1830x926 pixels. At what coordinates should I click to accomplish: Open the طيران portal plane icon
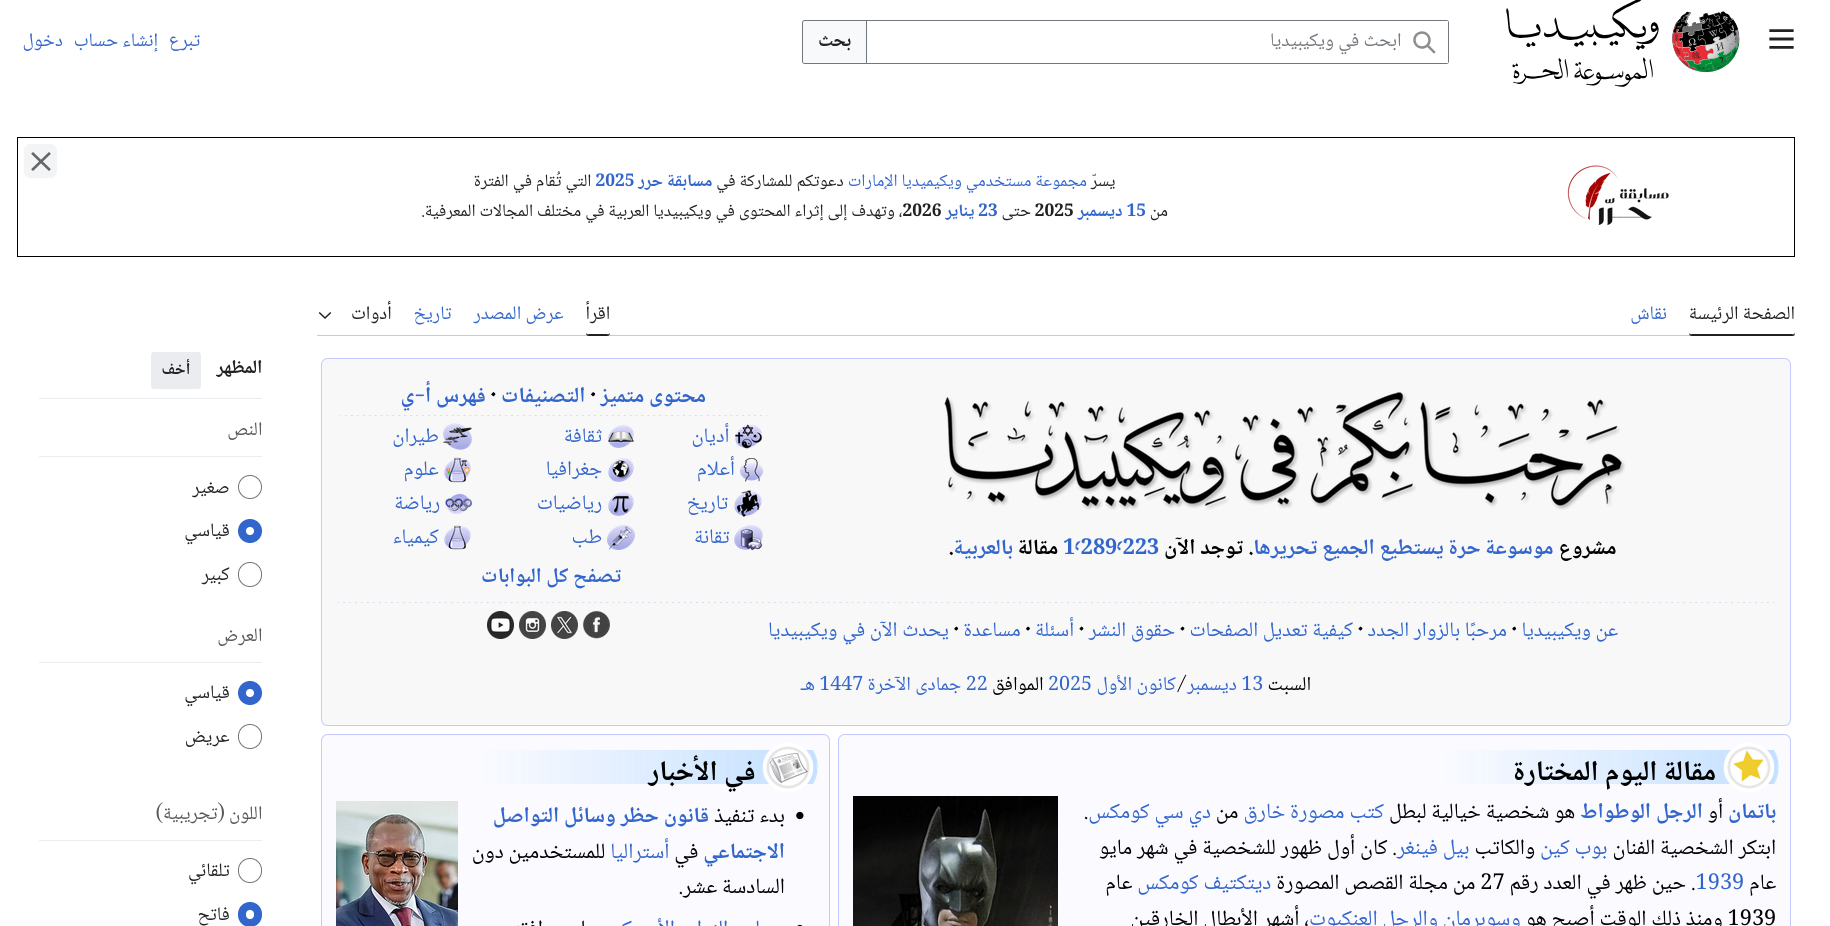tap(458, 436)
